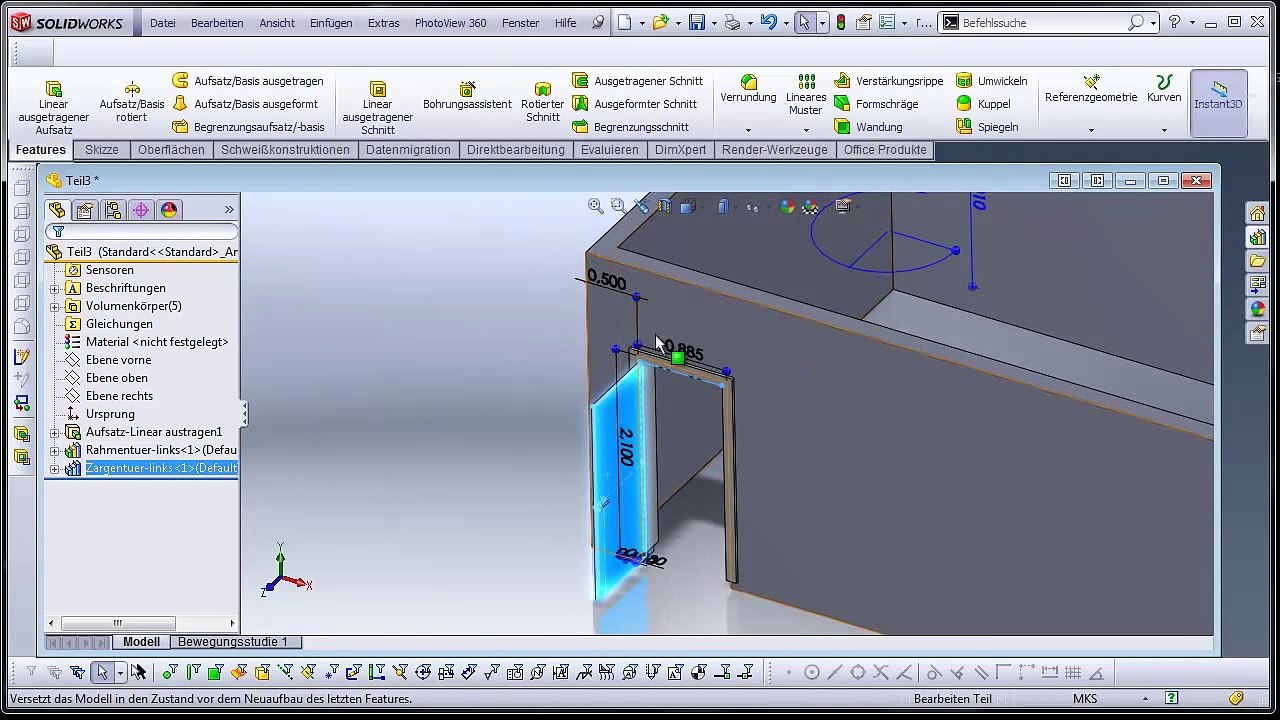Select Ebene vorne plane
Image resolution: width=1280 pixels, height=720 pixels.
pyautogui.click(x=108, y=360)
